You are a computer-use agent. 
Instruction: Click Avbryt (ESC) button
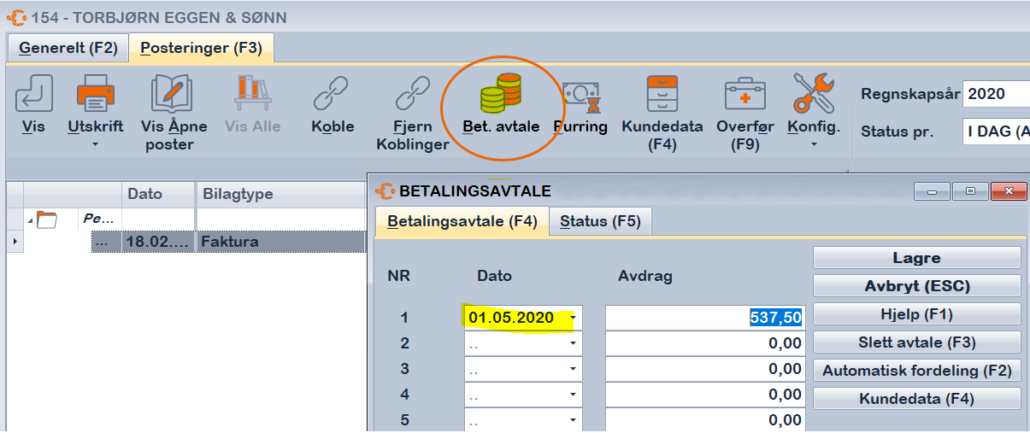coord(917,286)
